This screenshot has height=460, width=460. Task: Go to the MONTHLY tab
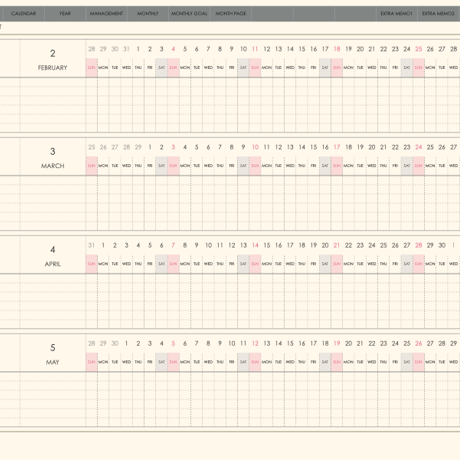point(148,14)
